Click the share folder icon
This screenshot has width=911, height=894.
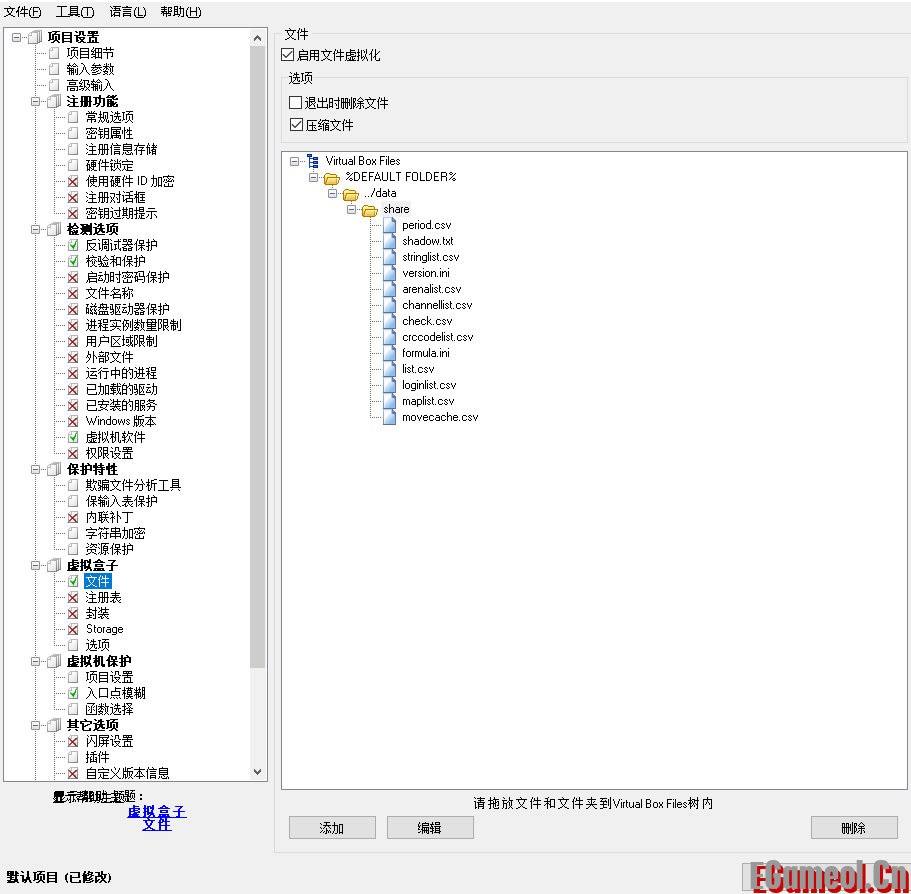(x=370, y=209)
